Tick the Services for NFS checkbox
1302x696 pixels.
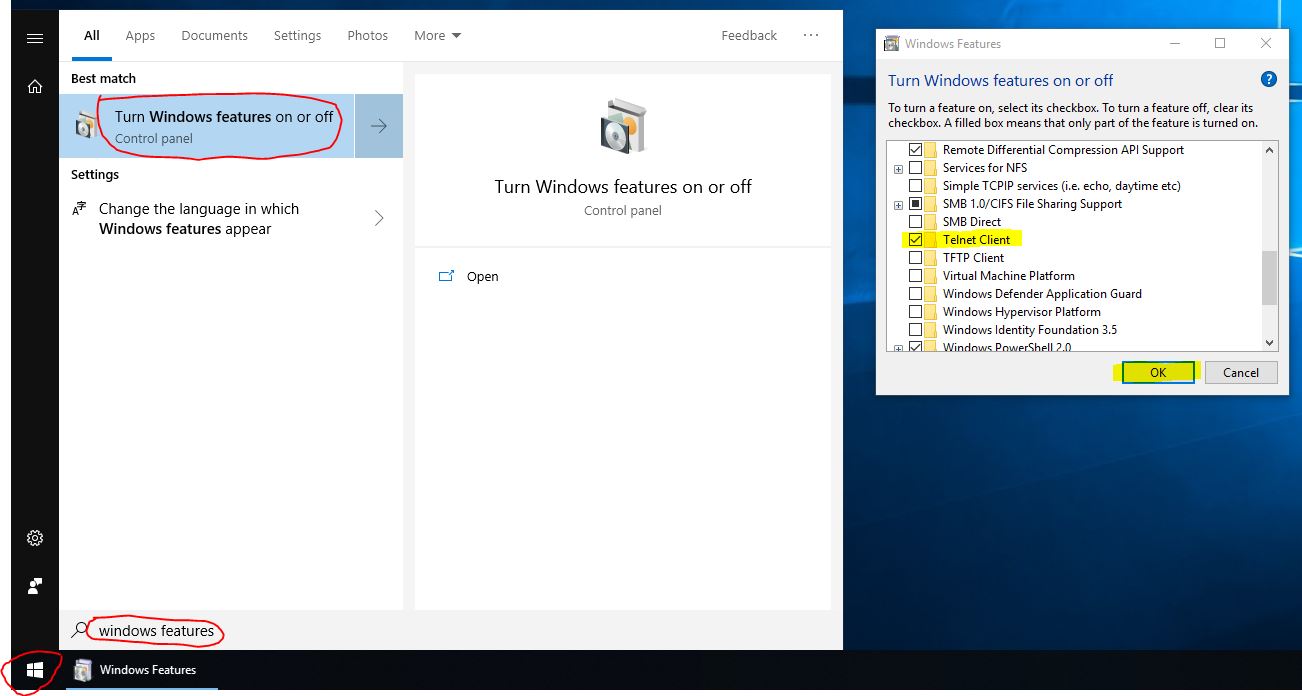coord(915,168)
